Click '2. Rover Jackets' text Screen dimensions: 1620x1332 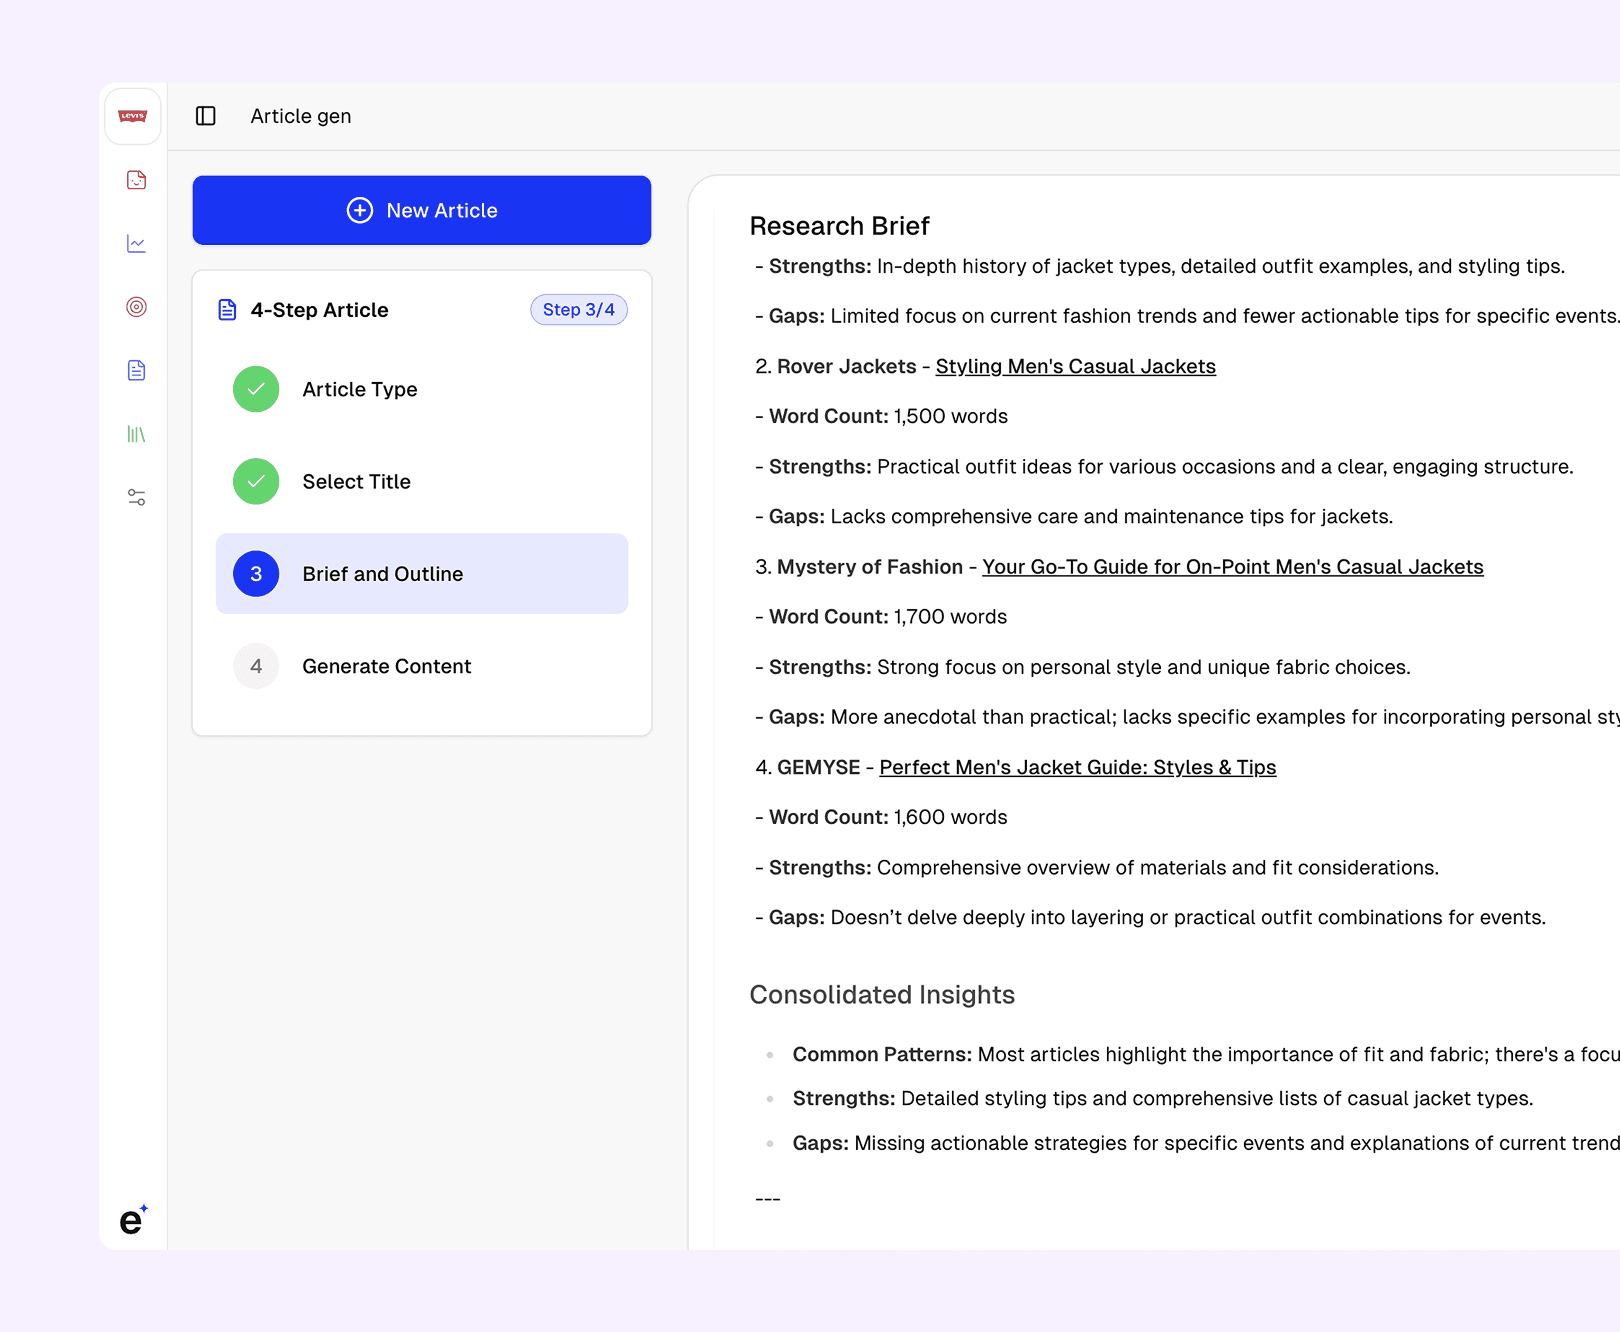[x=836, y=367]
